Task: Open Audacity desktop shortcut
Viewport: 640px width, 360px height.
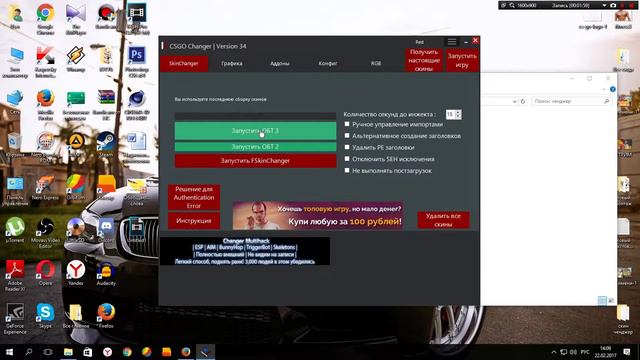Action: point(106,273)
